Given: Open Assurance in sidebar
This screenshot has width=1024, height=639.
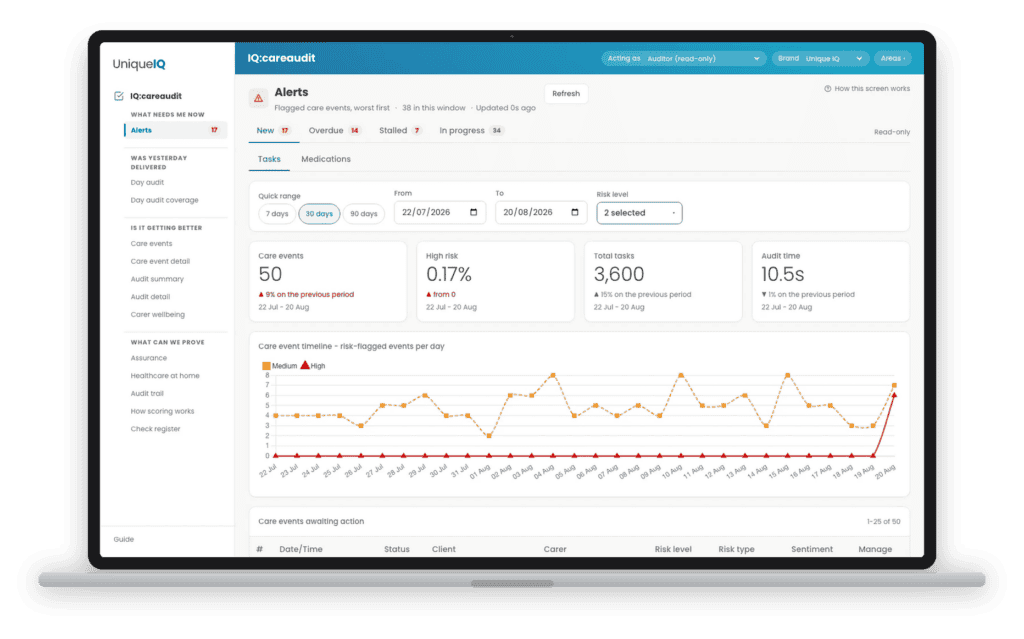Looking at the screenshot, I should (149, 358).
